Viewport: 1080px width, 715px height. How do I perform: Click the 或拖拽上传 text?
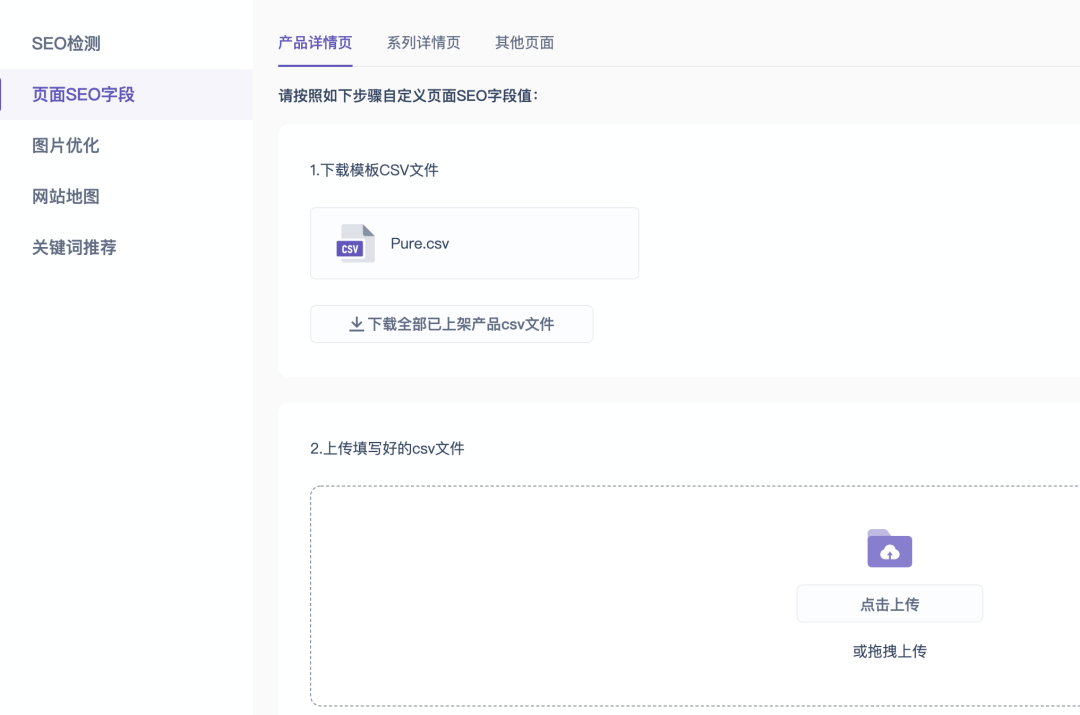(889, 651)
